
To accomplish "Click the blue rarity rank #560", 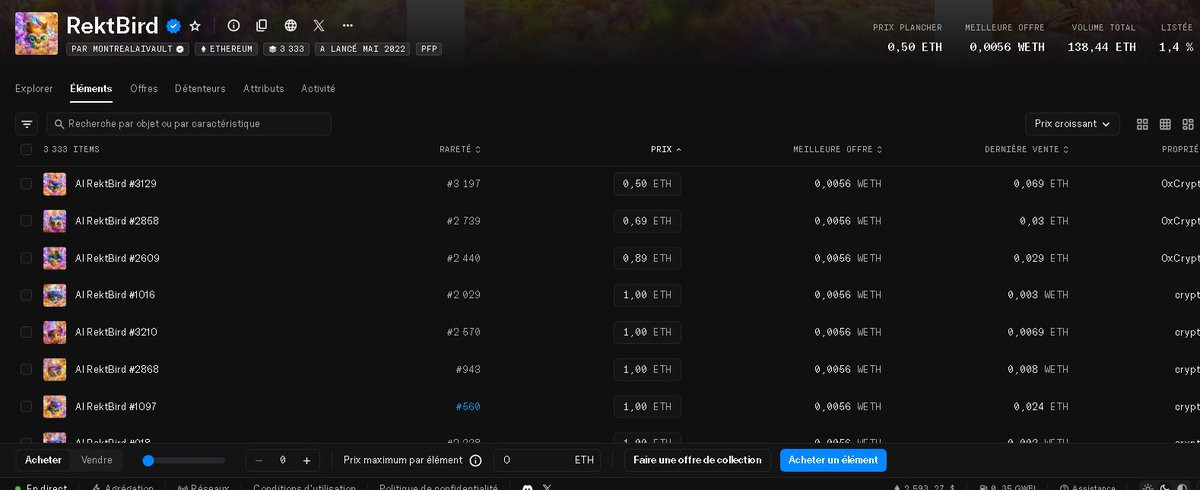I will 468,407.
